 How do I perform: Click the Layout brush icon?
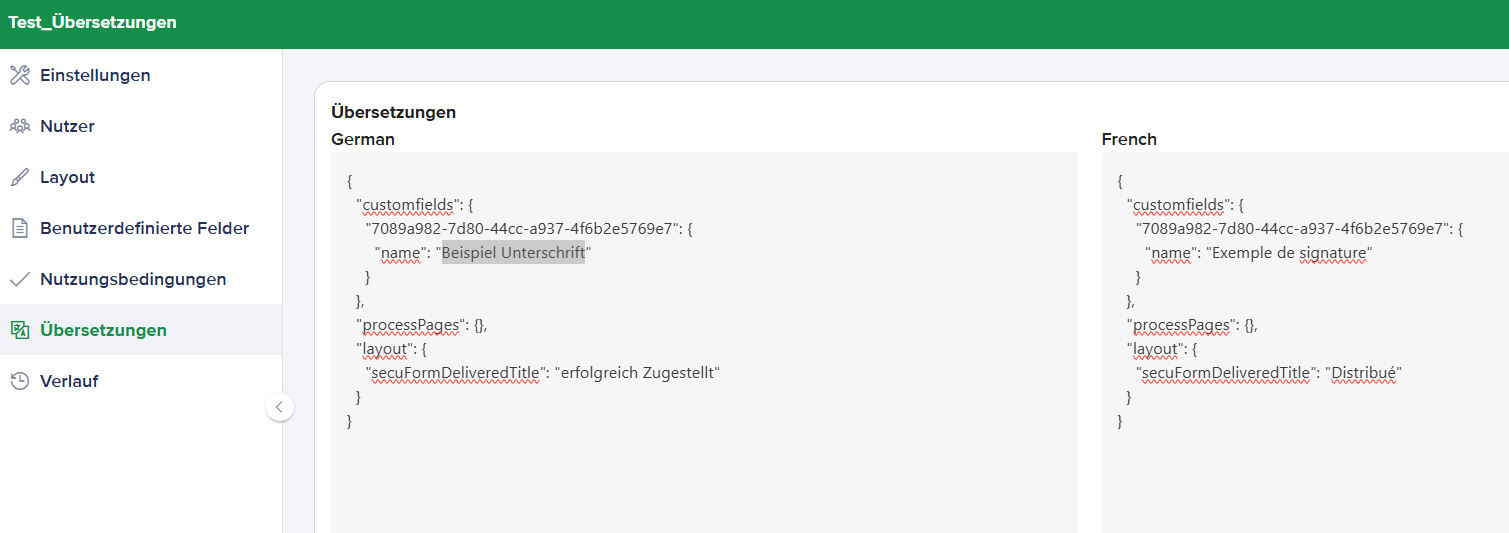20,177
